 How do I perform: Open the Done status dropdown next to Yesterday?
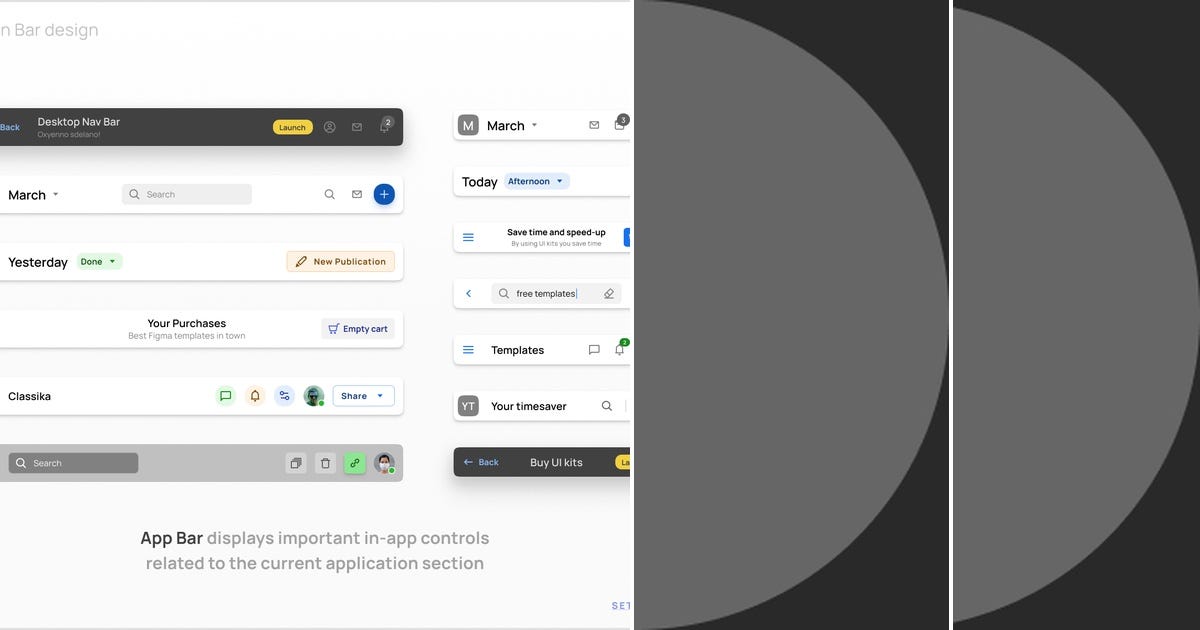pyautogui.click(x=98, y=261)
